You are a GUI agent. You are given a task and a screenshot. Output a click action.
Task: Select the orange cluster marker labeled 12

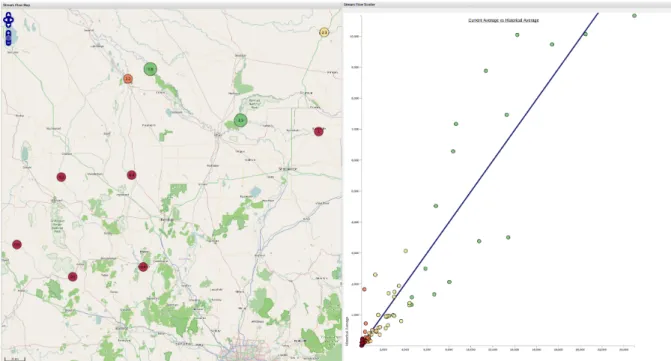click(128, 79)
